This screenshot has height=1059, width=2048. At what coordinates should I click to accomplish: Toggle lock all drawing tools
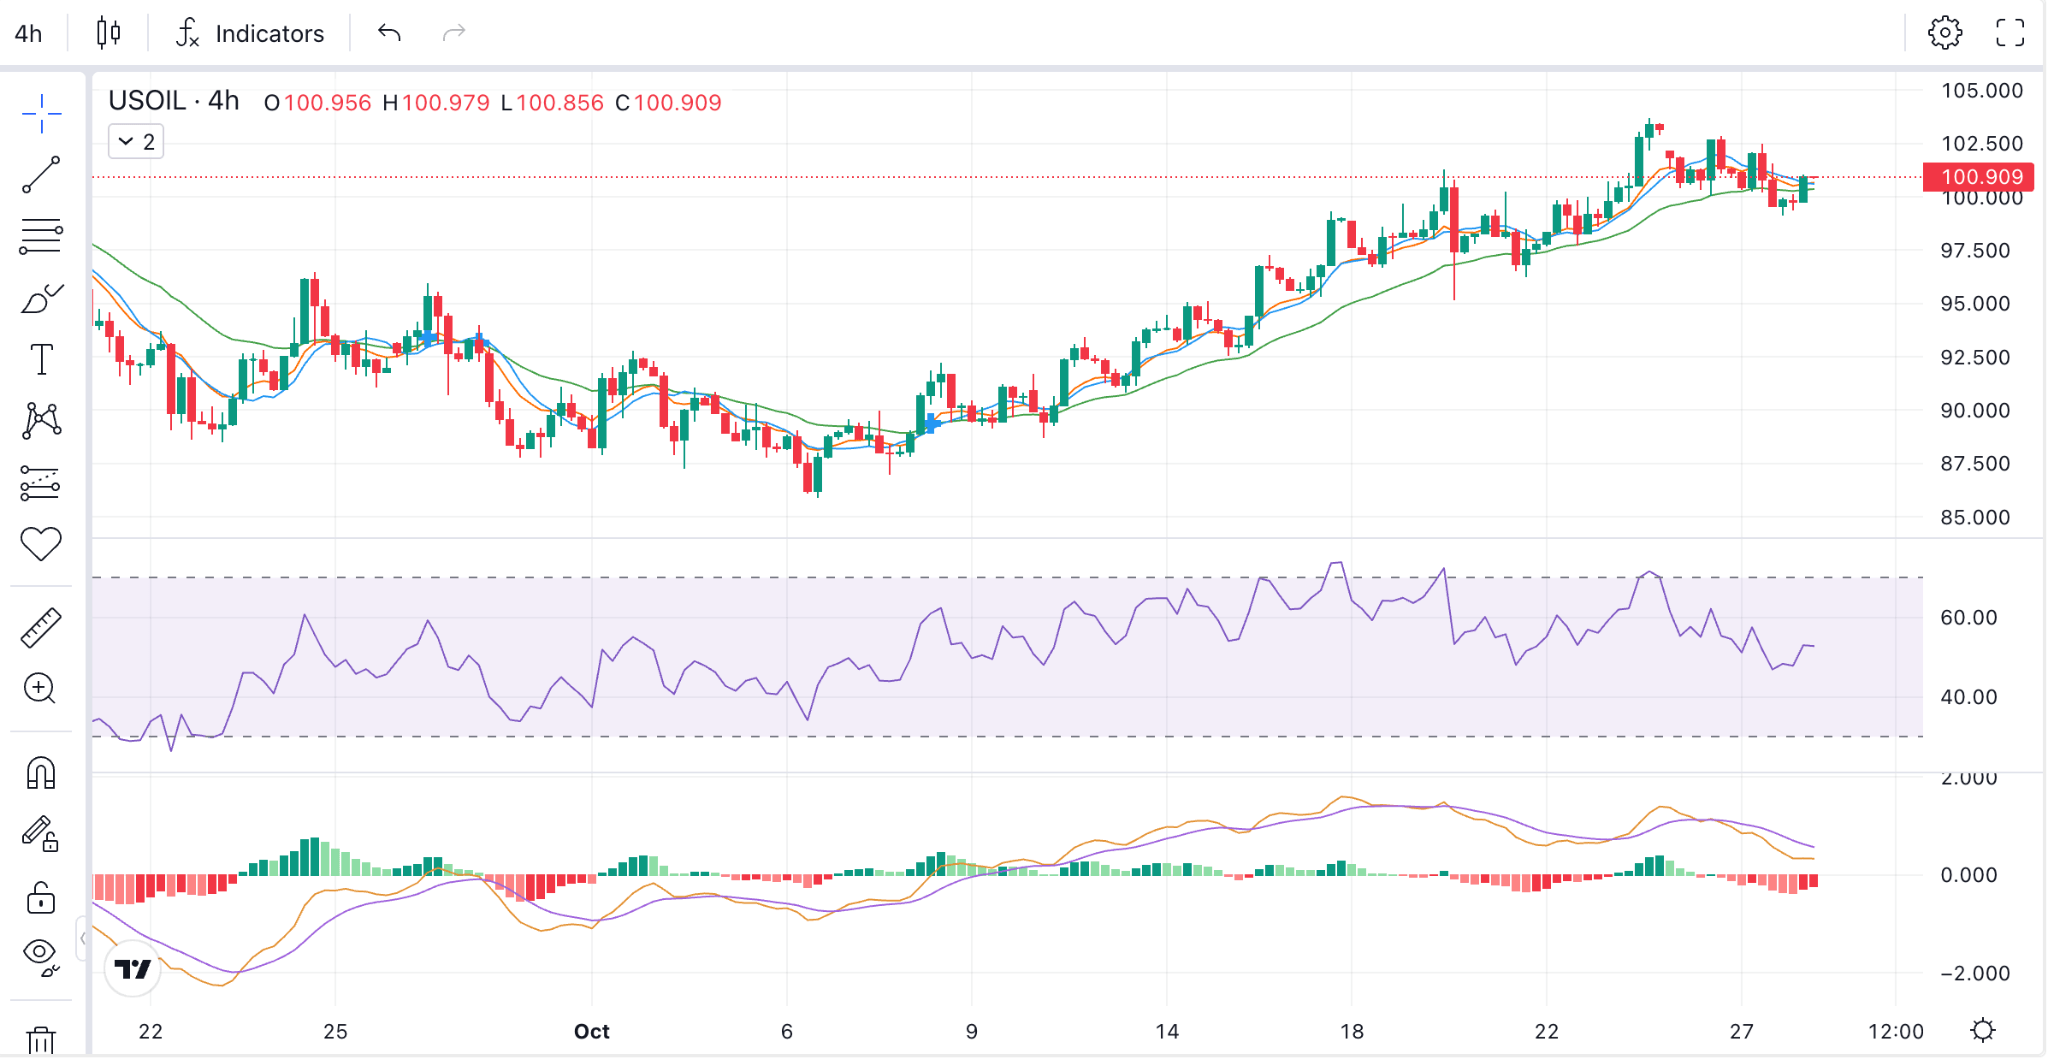41,897
